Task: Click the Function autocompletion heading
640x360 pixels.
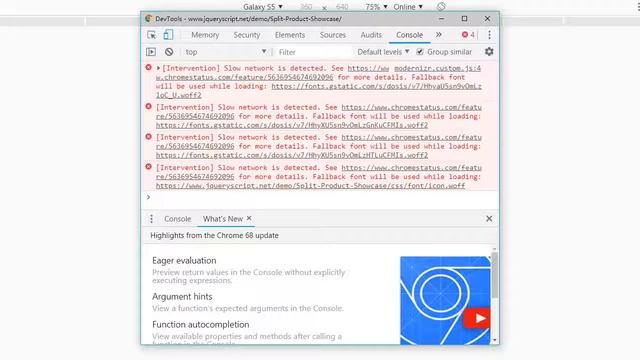Action: [200, 325]
